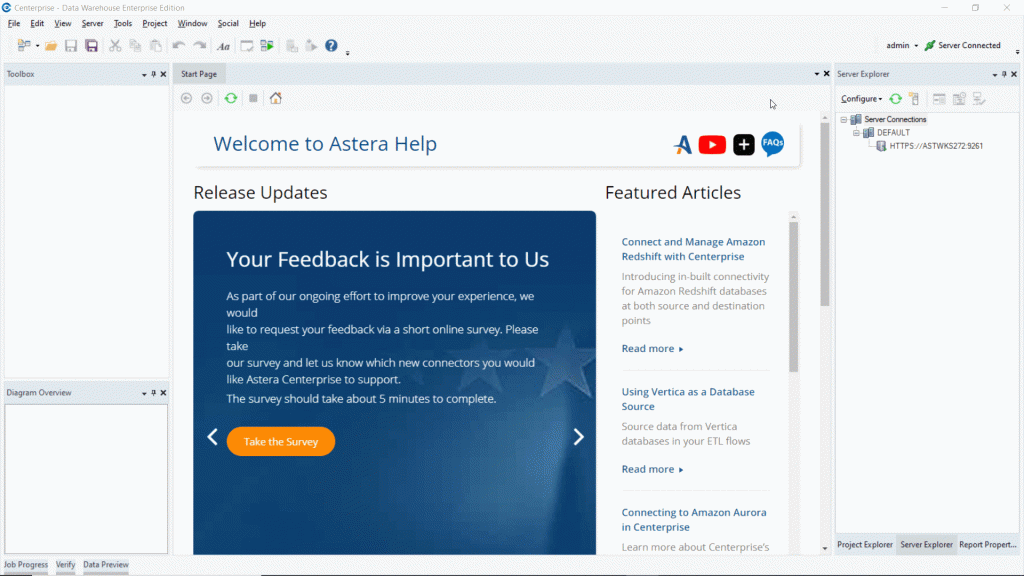This screenshot has width=1024, height=576.
Task: Click the Home icon on Start Page
Action: (x=275, y=98)
